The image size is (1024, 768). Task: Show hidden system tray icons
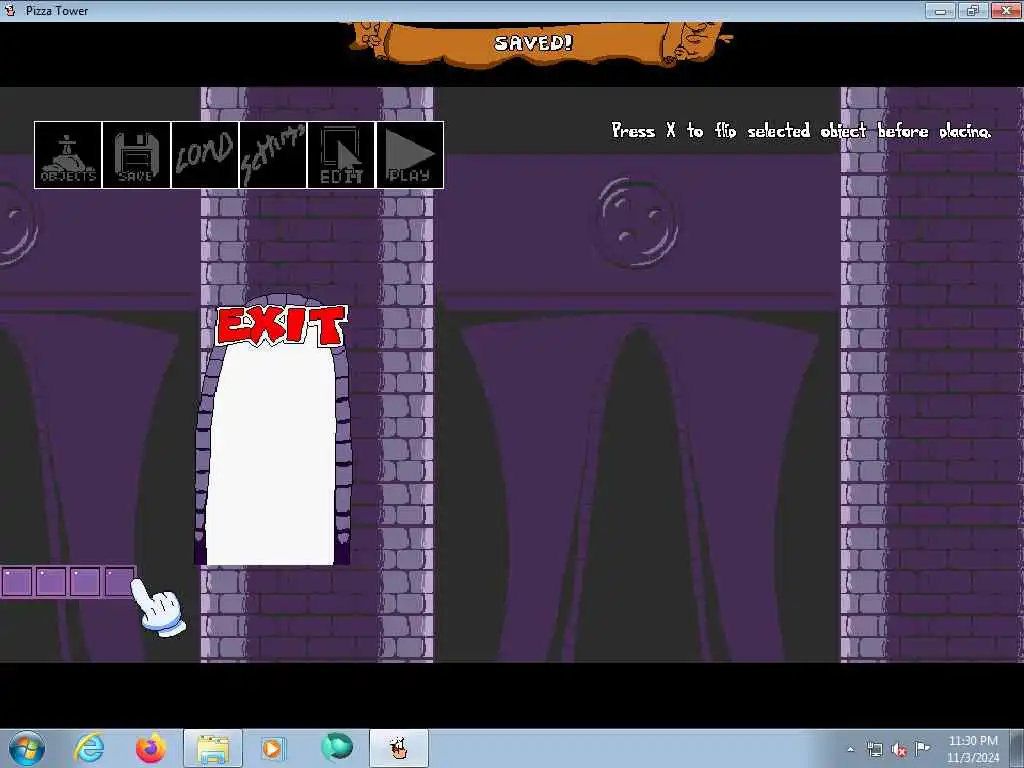[850, 750]
